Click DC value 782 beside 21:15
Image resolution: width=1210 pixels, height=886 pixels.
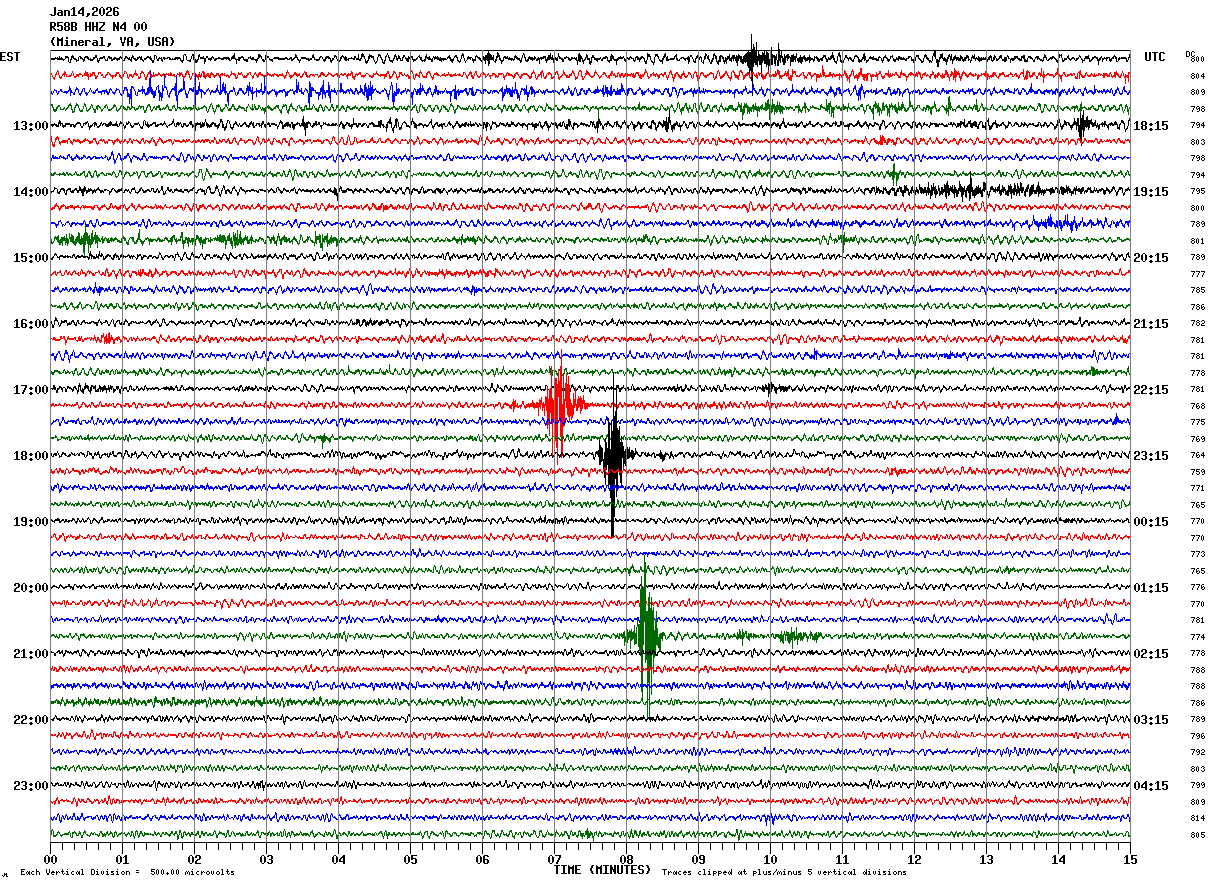[1197, 323]
